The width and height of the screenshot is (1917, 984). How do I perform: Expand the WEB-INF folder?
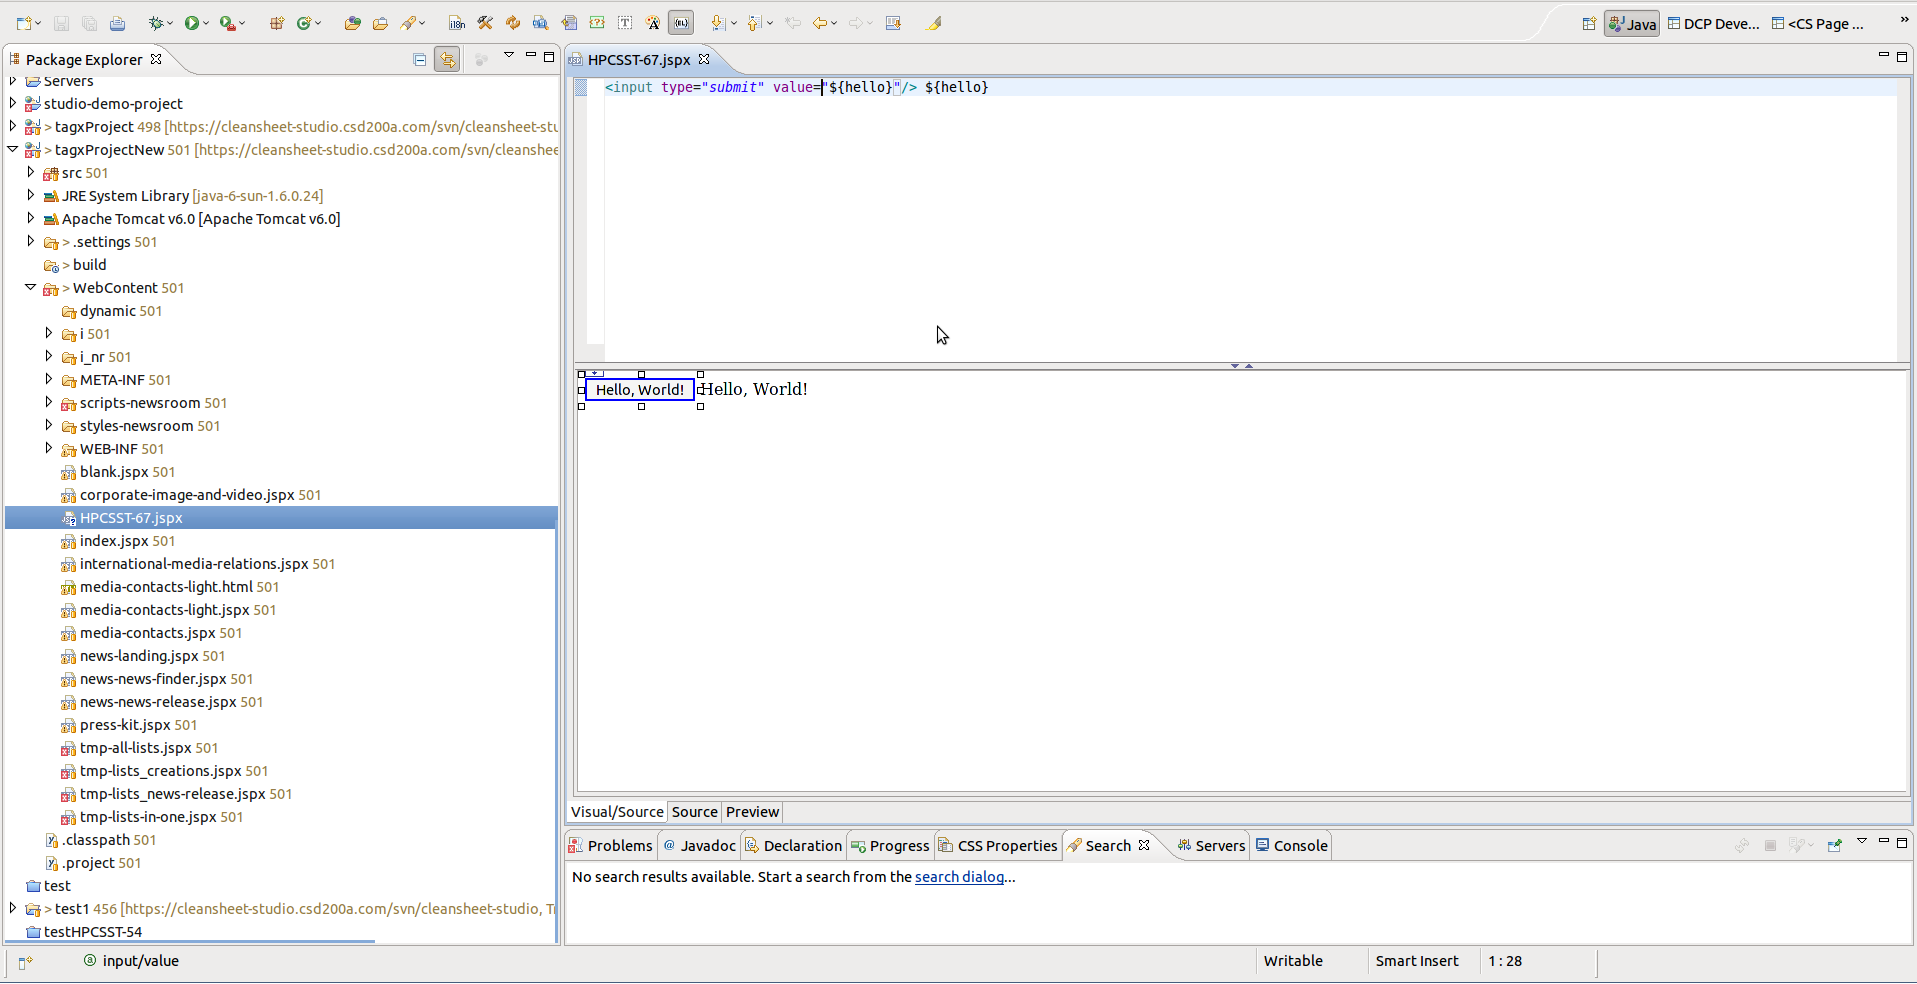click(x=49, y=449)
